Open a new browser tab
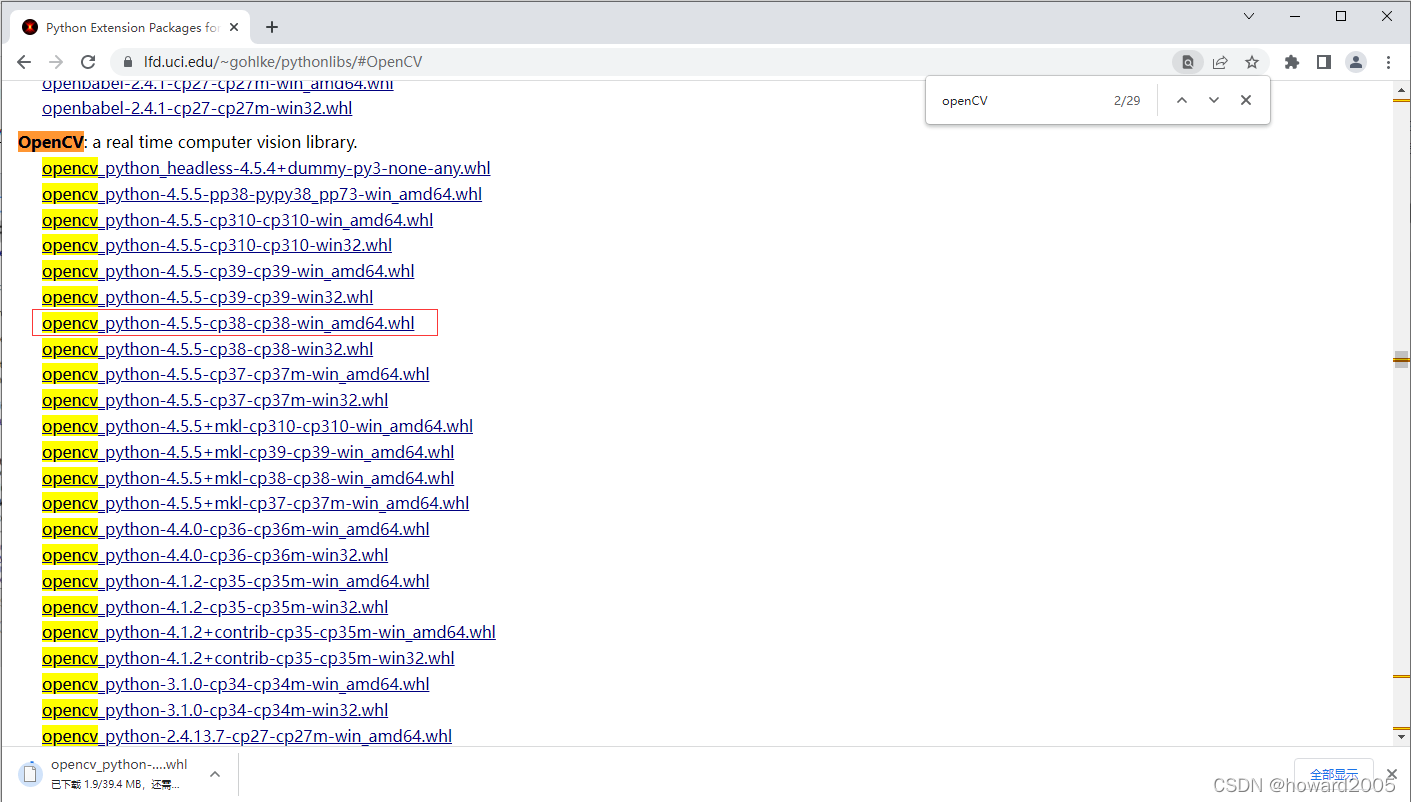The image size is (1411, 802). pos(272,27)
